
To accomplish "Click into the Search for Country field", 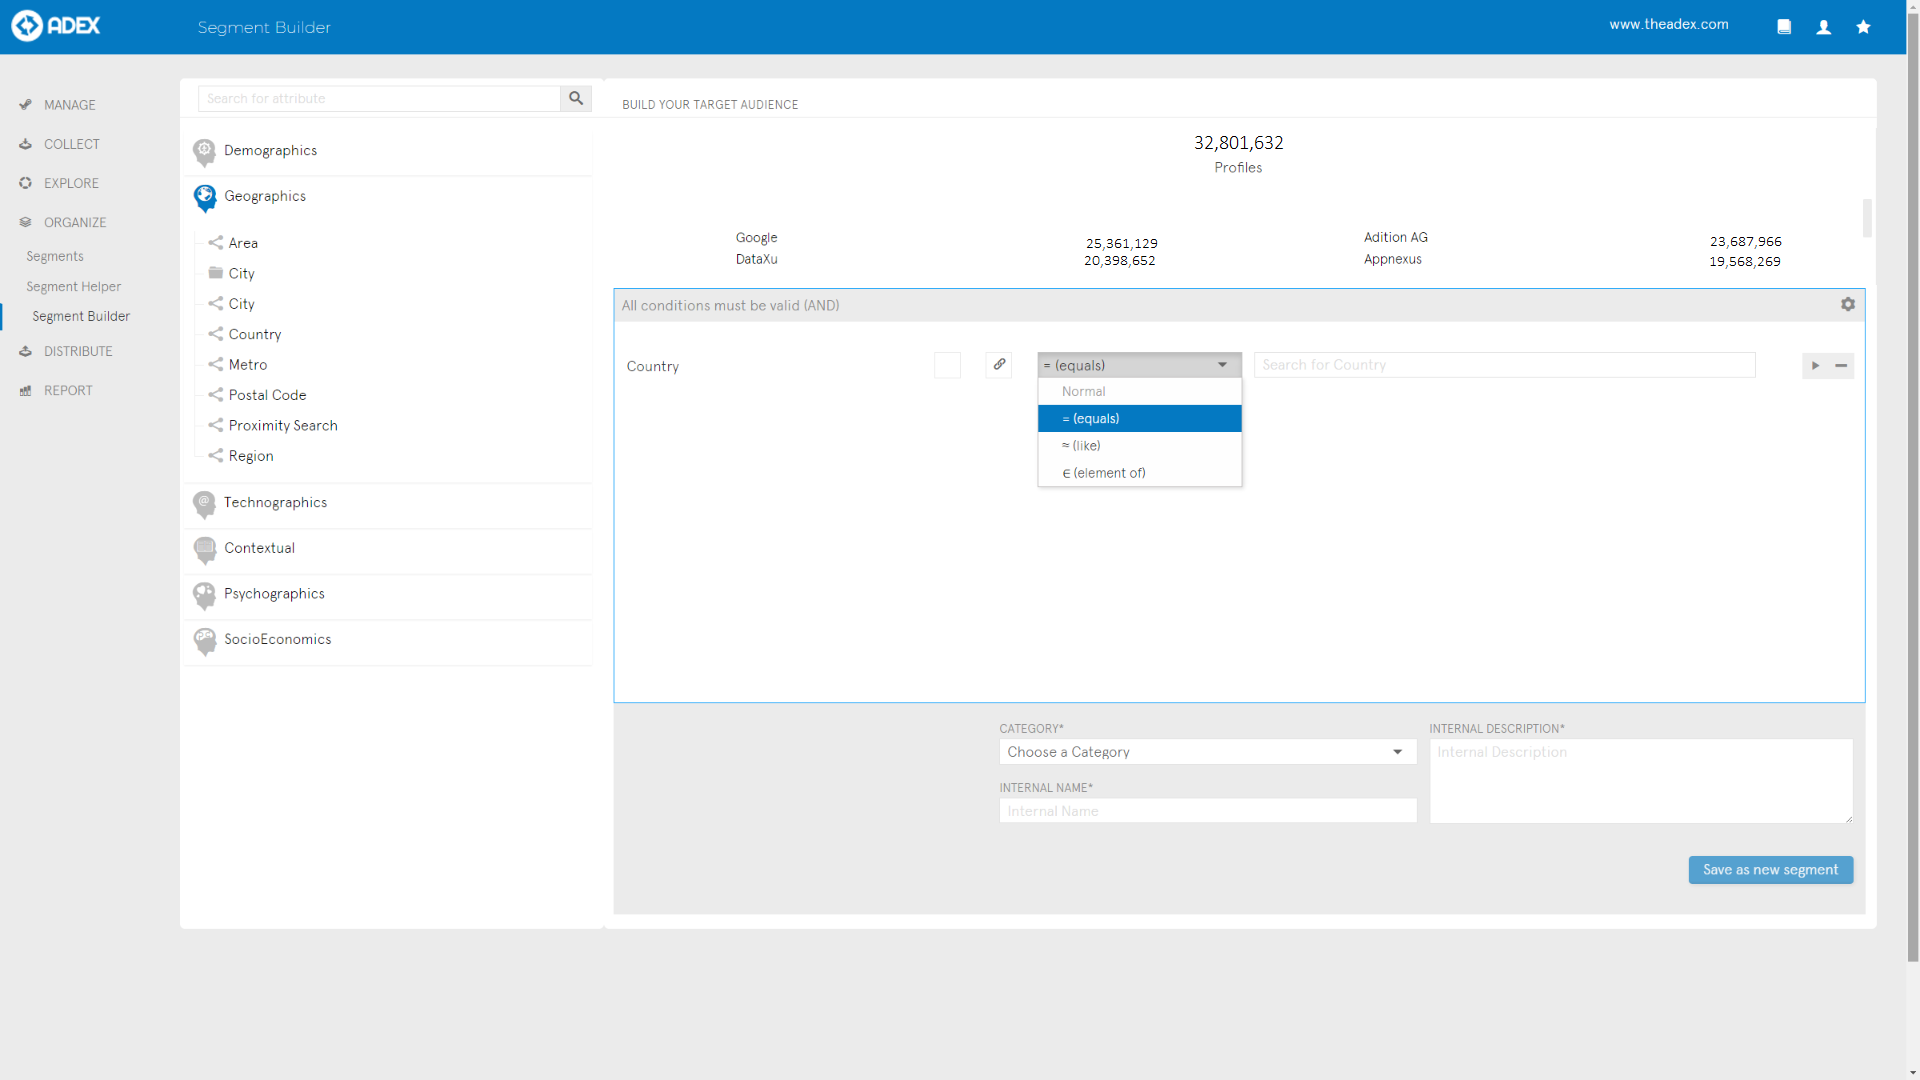I will pyautogui.click(x=1504, y=365).
